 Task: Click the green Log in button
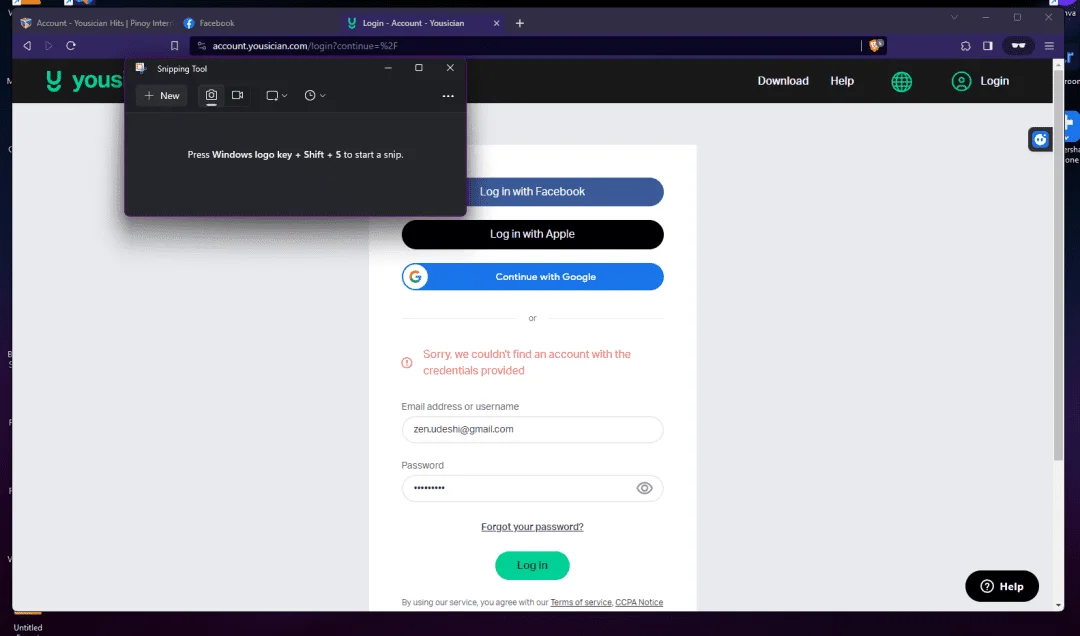point(532,565)
